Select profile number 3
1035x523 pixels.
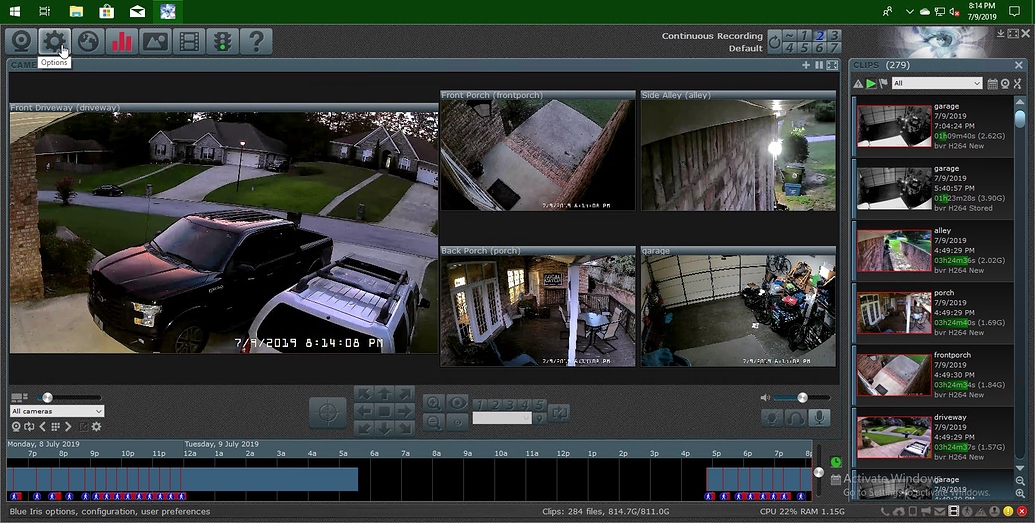click(x=834, y=35)
